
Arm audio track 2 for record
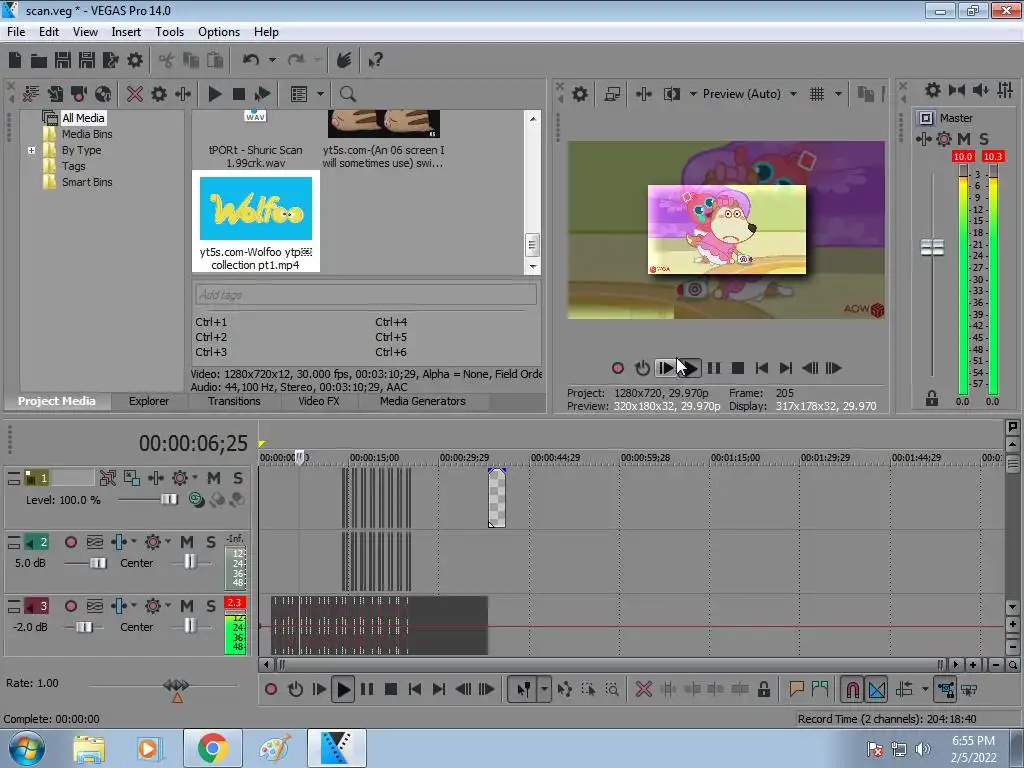(71, 542)
